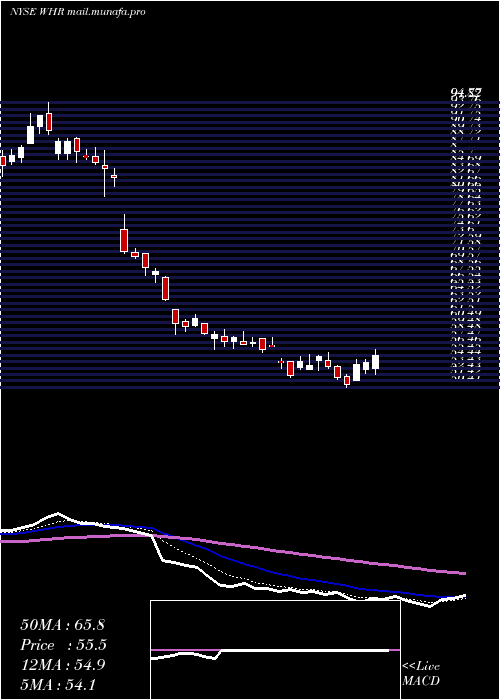500x700 pixels.
Task: Select the Price : 55.5 value
Action: 64,645
